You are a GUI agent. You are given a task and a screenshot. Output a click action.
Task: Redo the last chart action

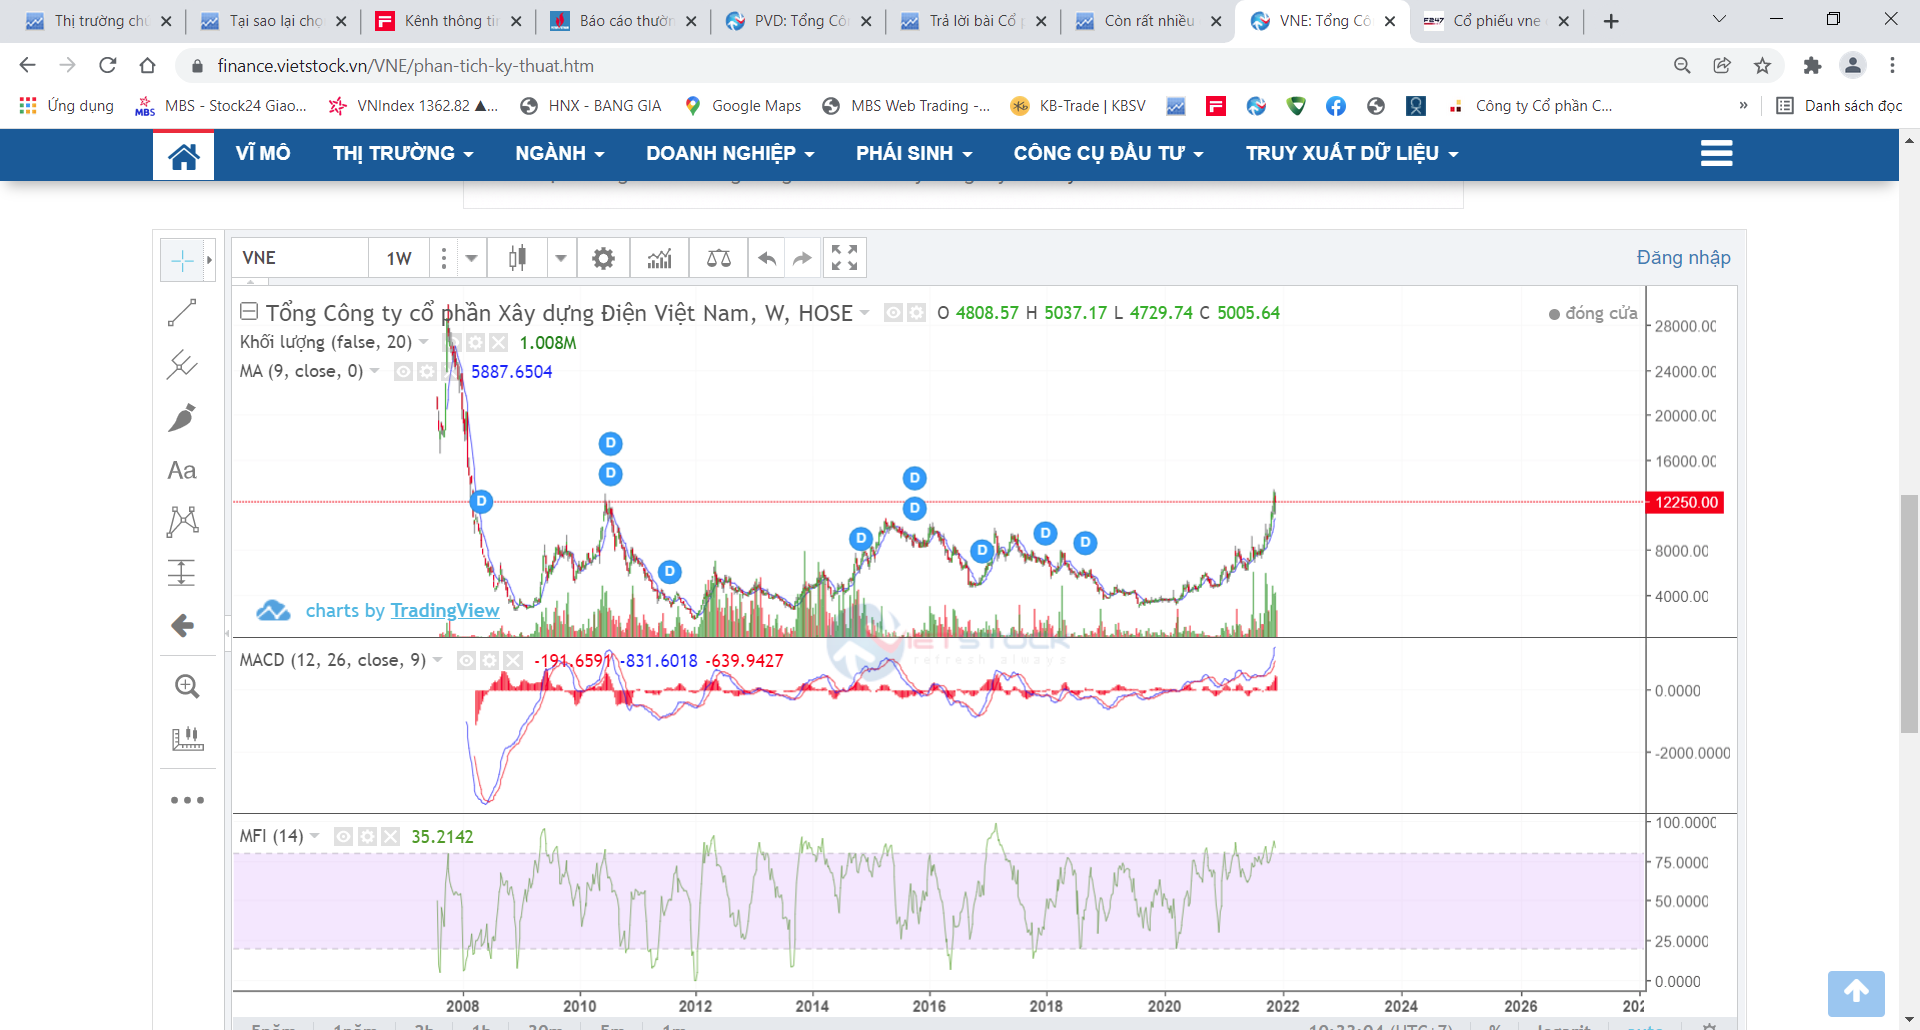[x=802, y=258]
